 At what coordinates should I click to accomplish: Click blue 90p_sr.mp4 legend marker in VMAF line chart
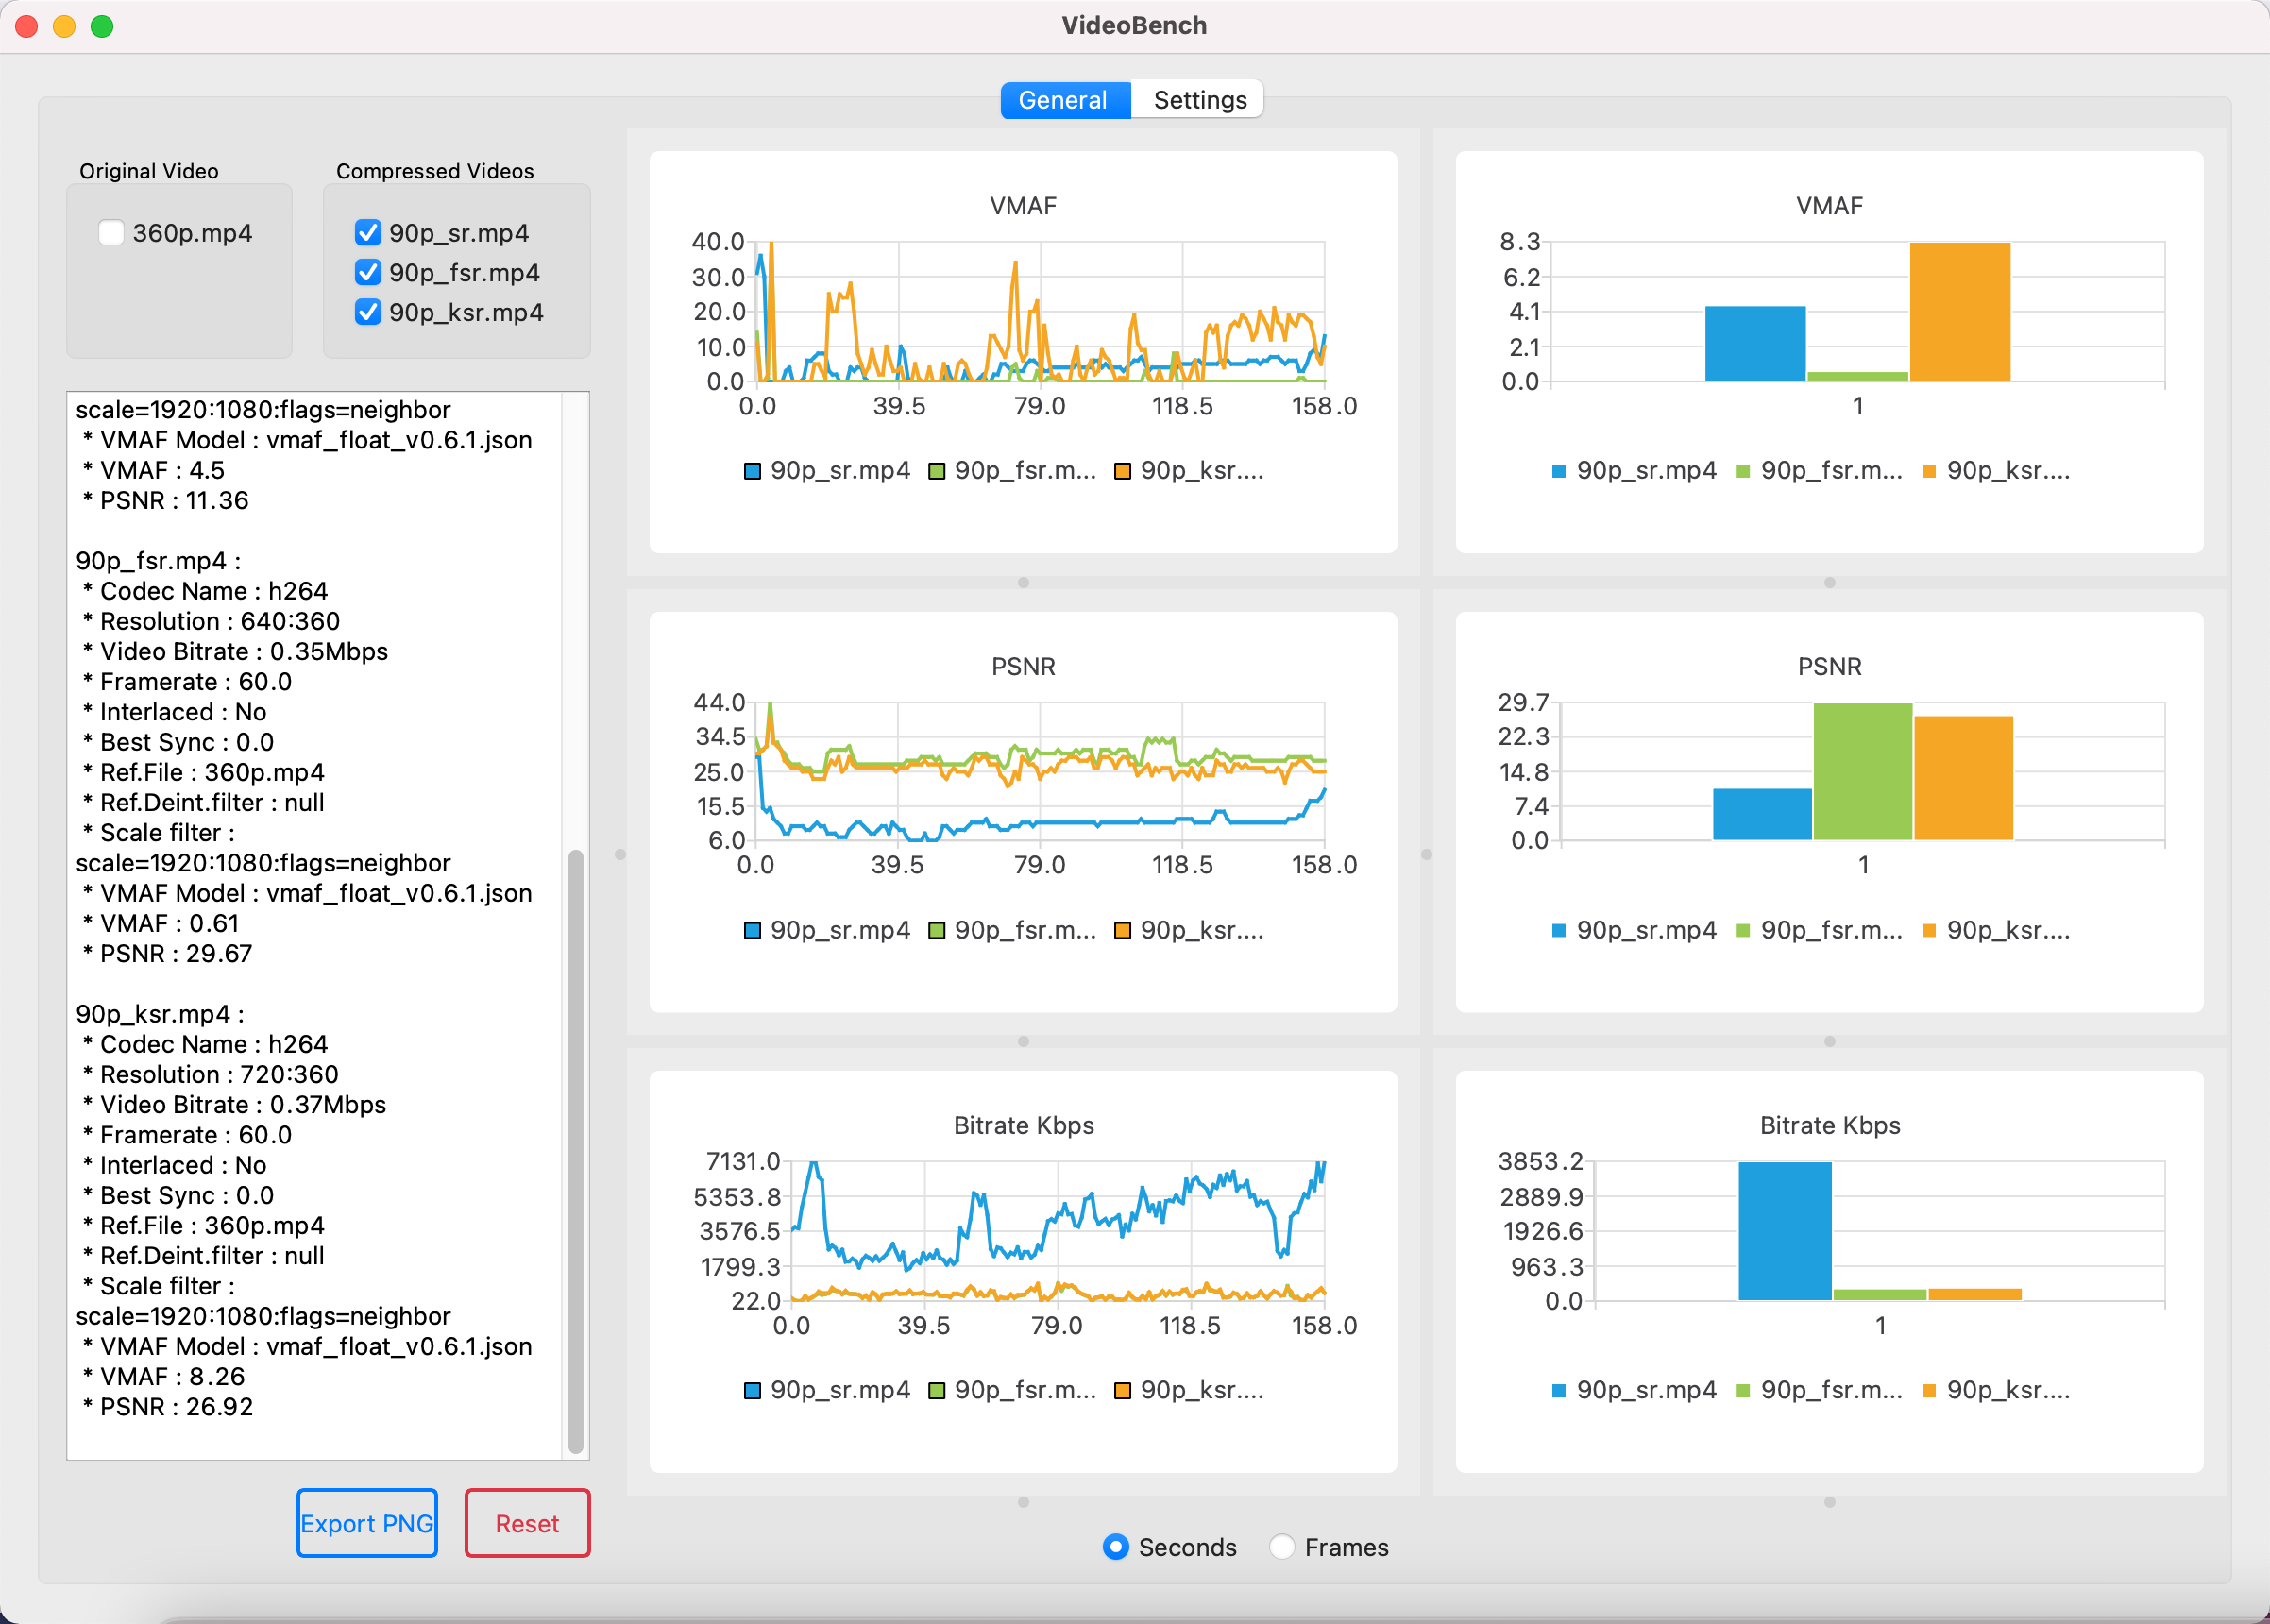click(752, 471)
